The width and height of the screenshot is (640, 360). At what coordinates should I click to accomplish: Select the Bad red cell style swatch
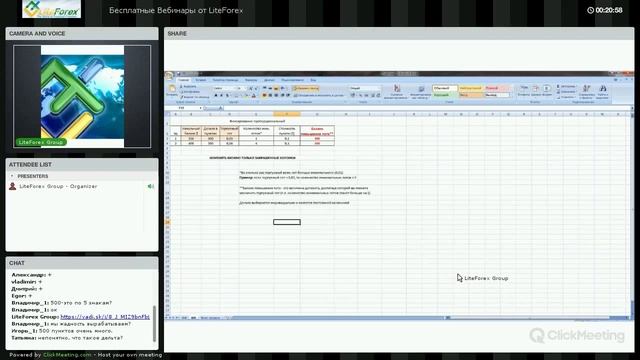[x=497, y=88]
